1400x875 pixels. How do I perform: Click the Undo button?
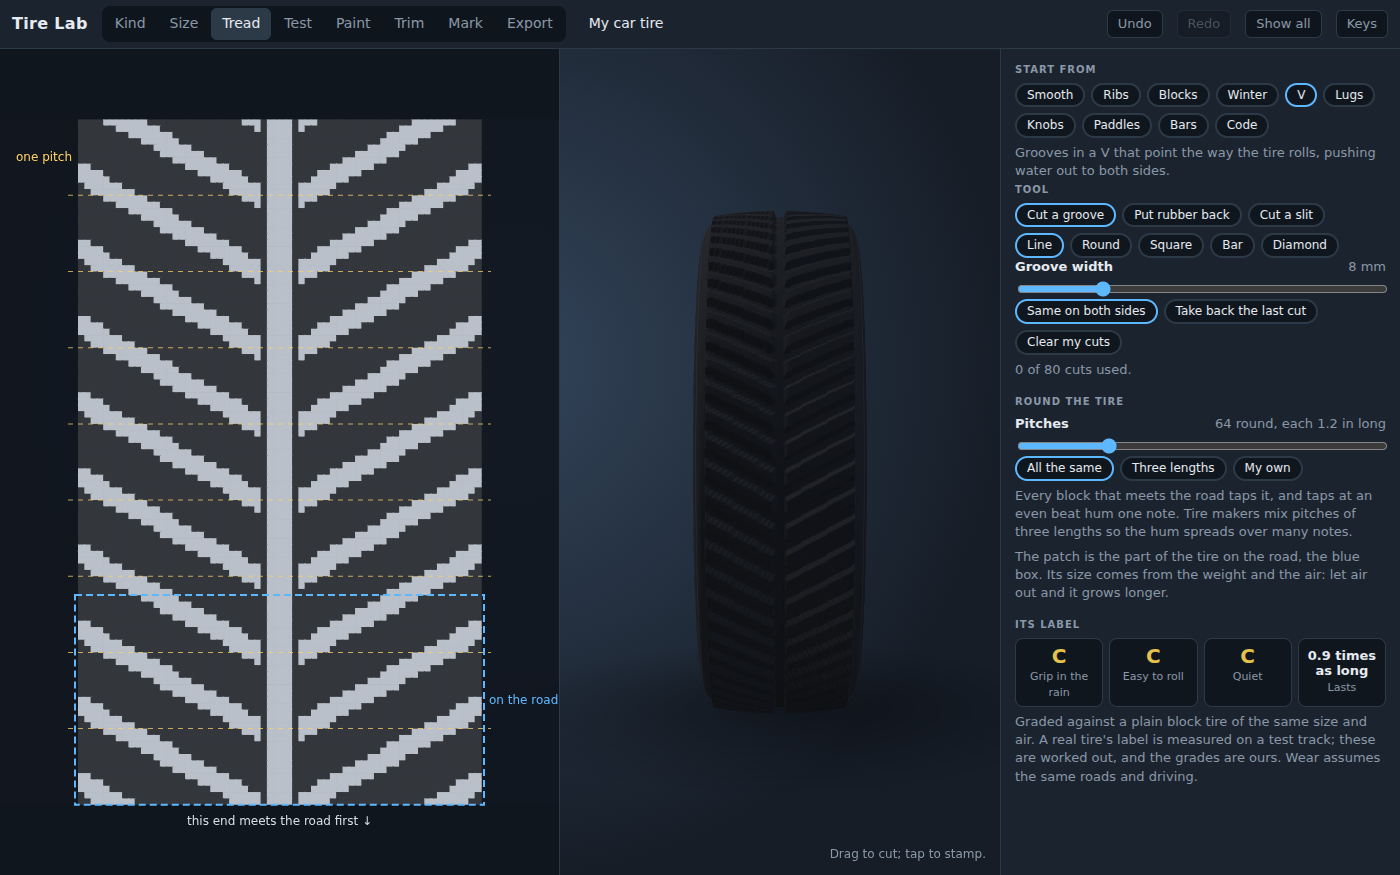click(1135, 24)
